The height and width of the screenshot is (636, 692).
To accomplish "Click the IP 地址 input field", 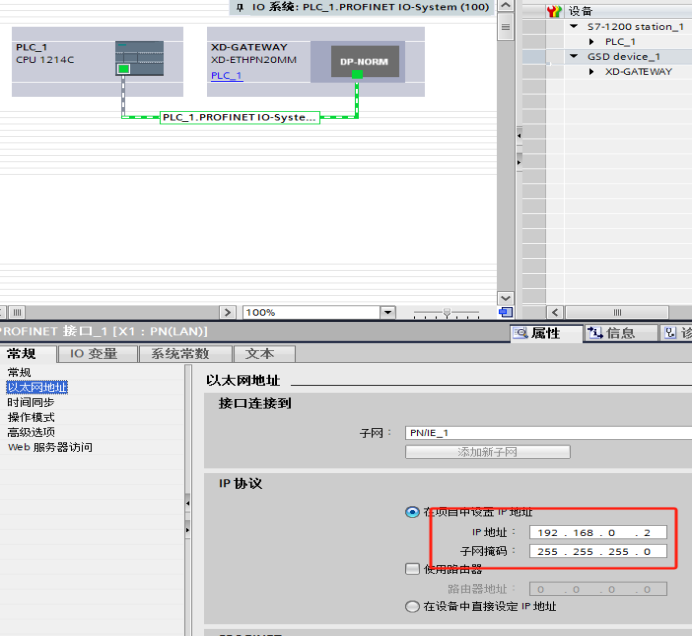I will (598, 533).
